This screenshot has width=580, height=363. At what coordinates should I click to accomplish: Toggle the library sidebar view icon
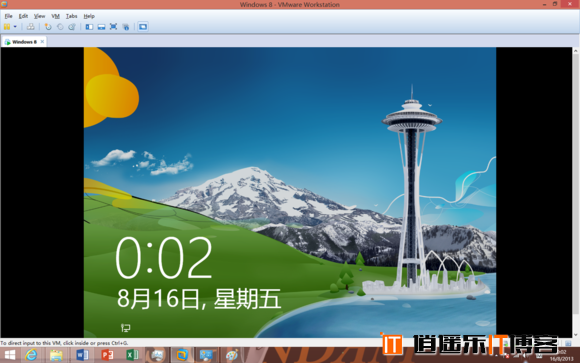(89, 27)
